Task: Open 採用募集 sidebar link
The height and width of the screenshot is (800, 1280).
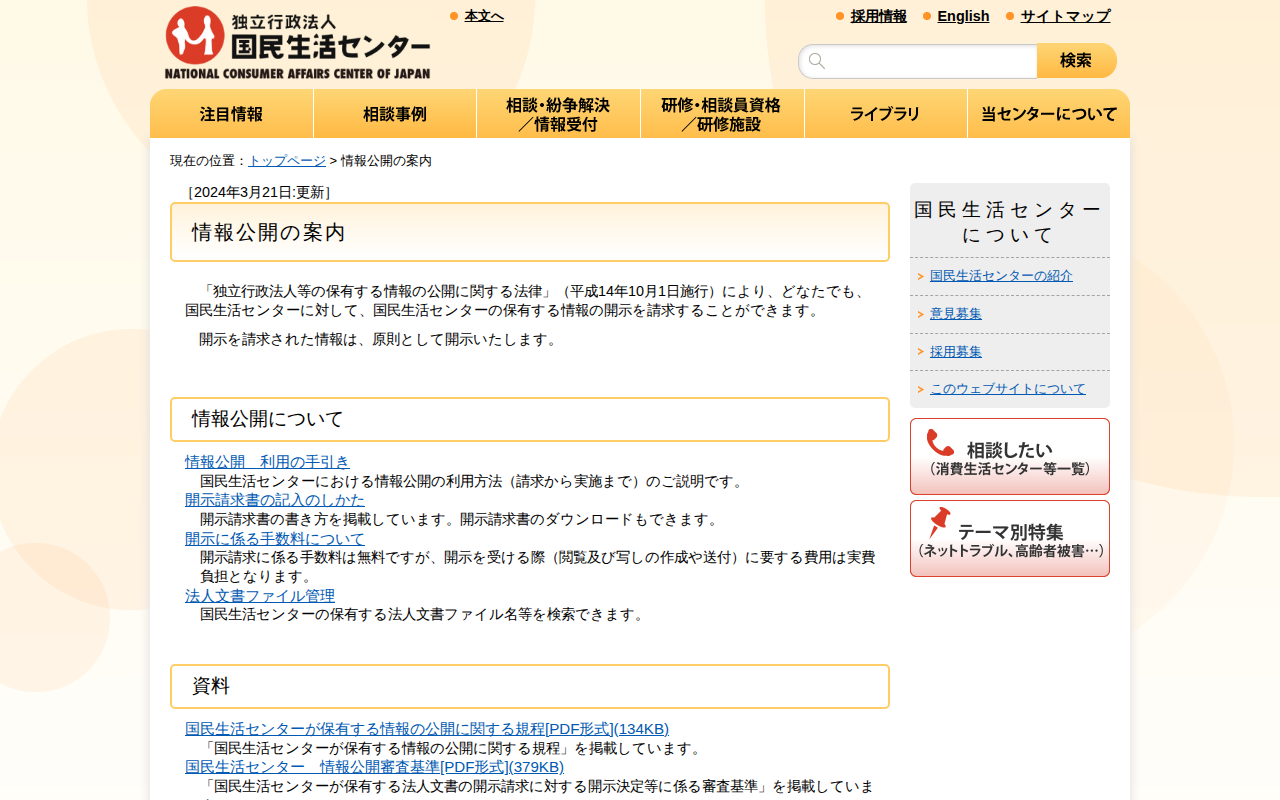Action: pyautogui.click(x=956, y=352)
